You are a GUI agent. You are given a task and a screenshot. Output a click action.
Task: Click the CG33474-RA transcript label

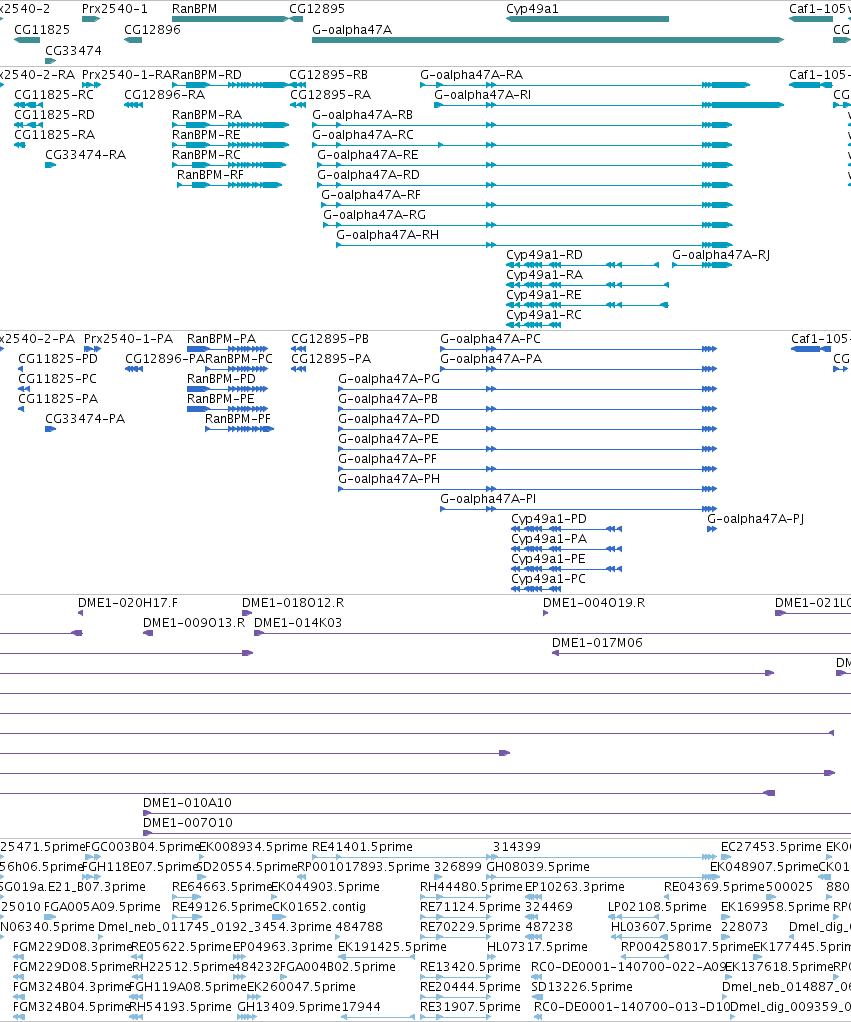click(x=85, y=154)
